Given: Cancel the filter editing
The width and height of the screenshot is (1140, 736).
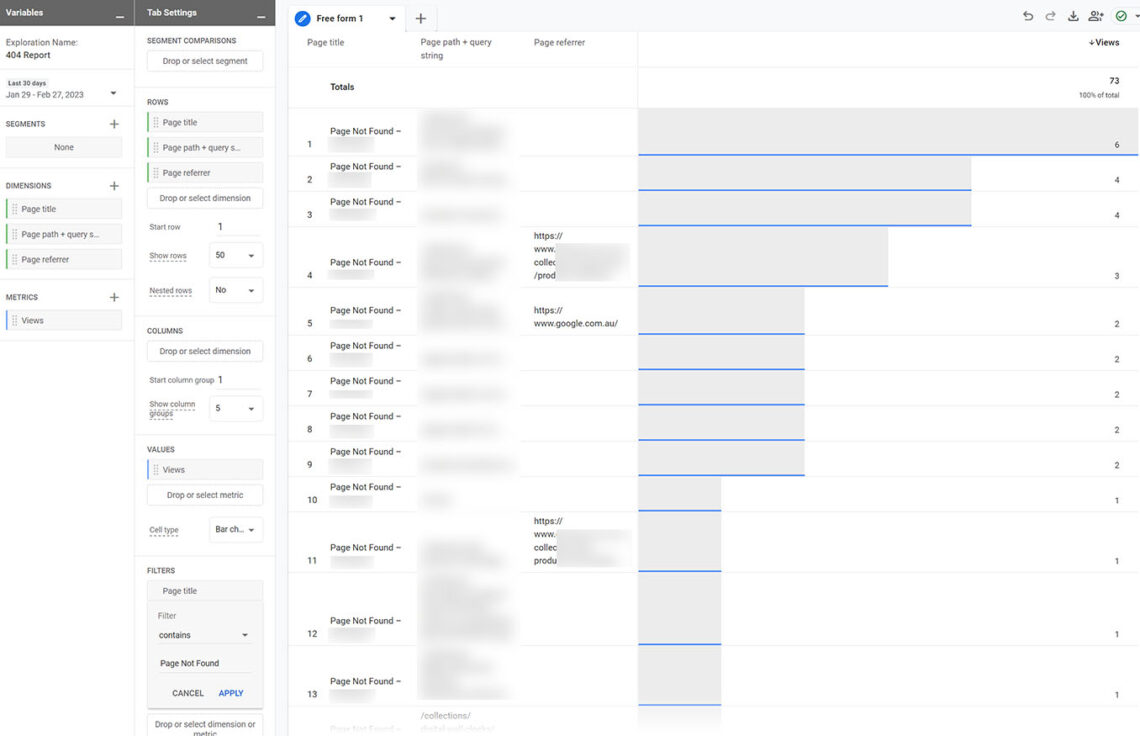Looking at the screenshot, I should click(x=188, y=693).
